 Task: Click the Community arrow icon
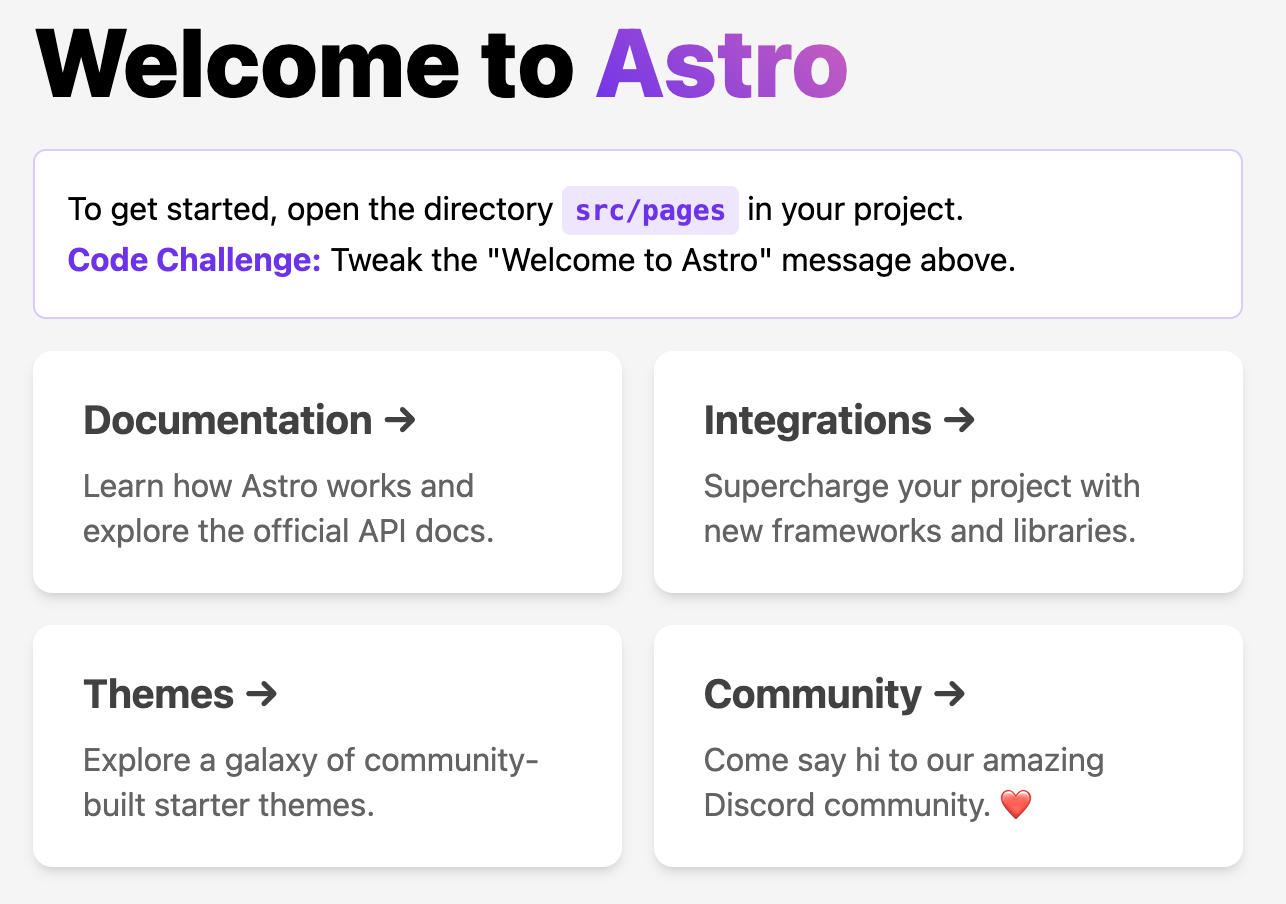tap(950, 694)
